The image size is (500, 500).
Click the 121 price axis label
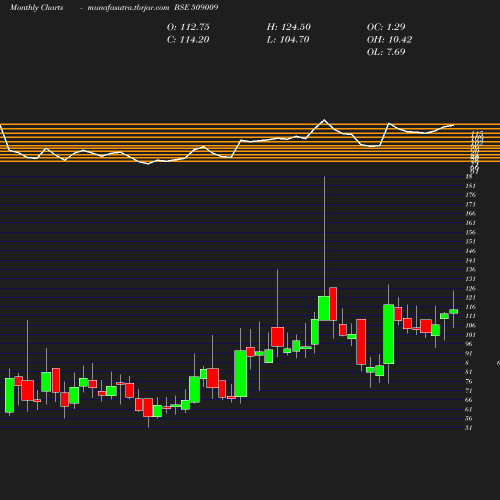click(470, 297)
